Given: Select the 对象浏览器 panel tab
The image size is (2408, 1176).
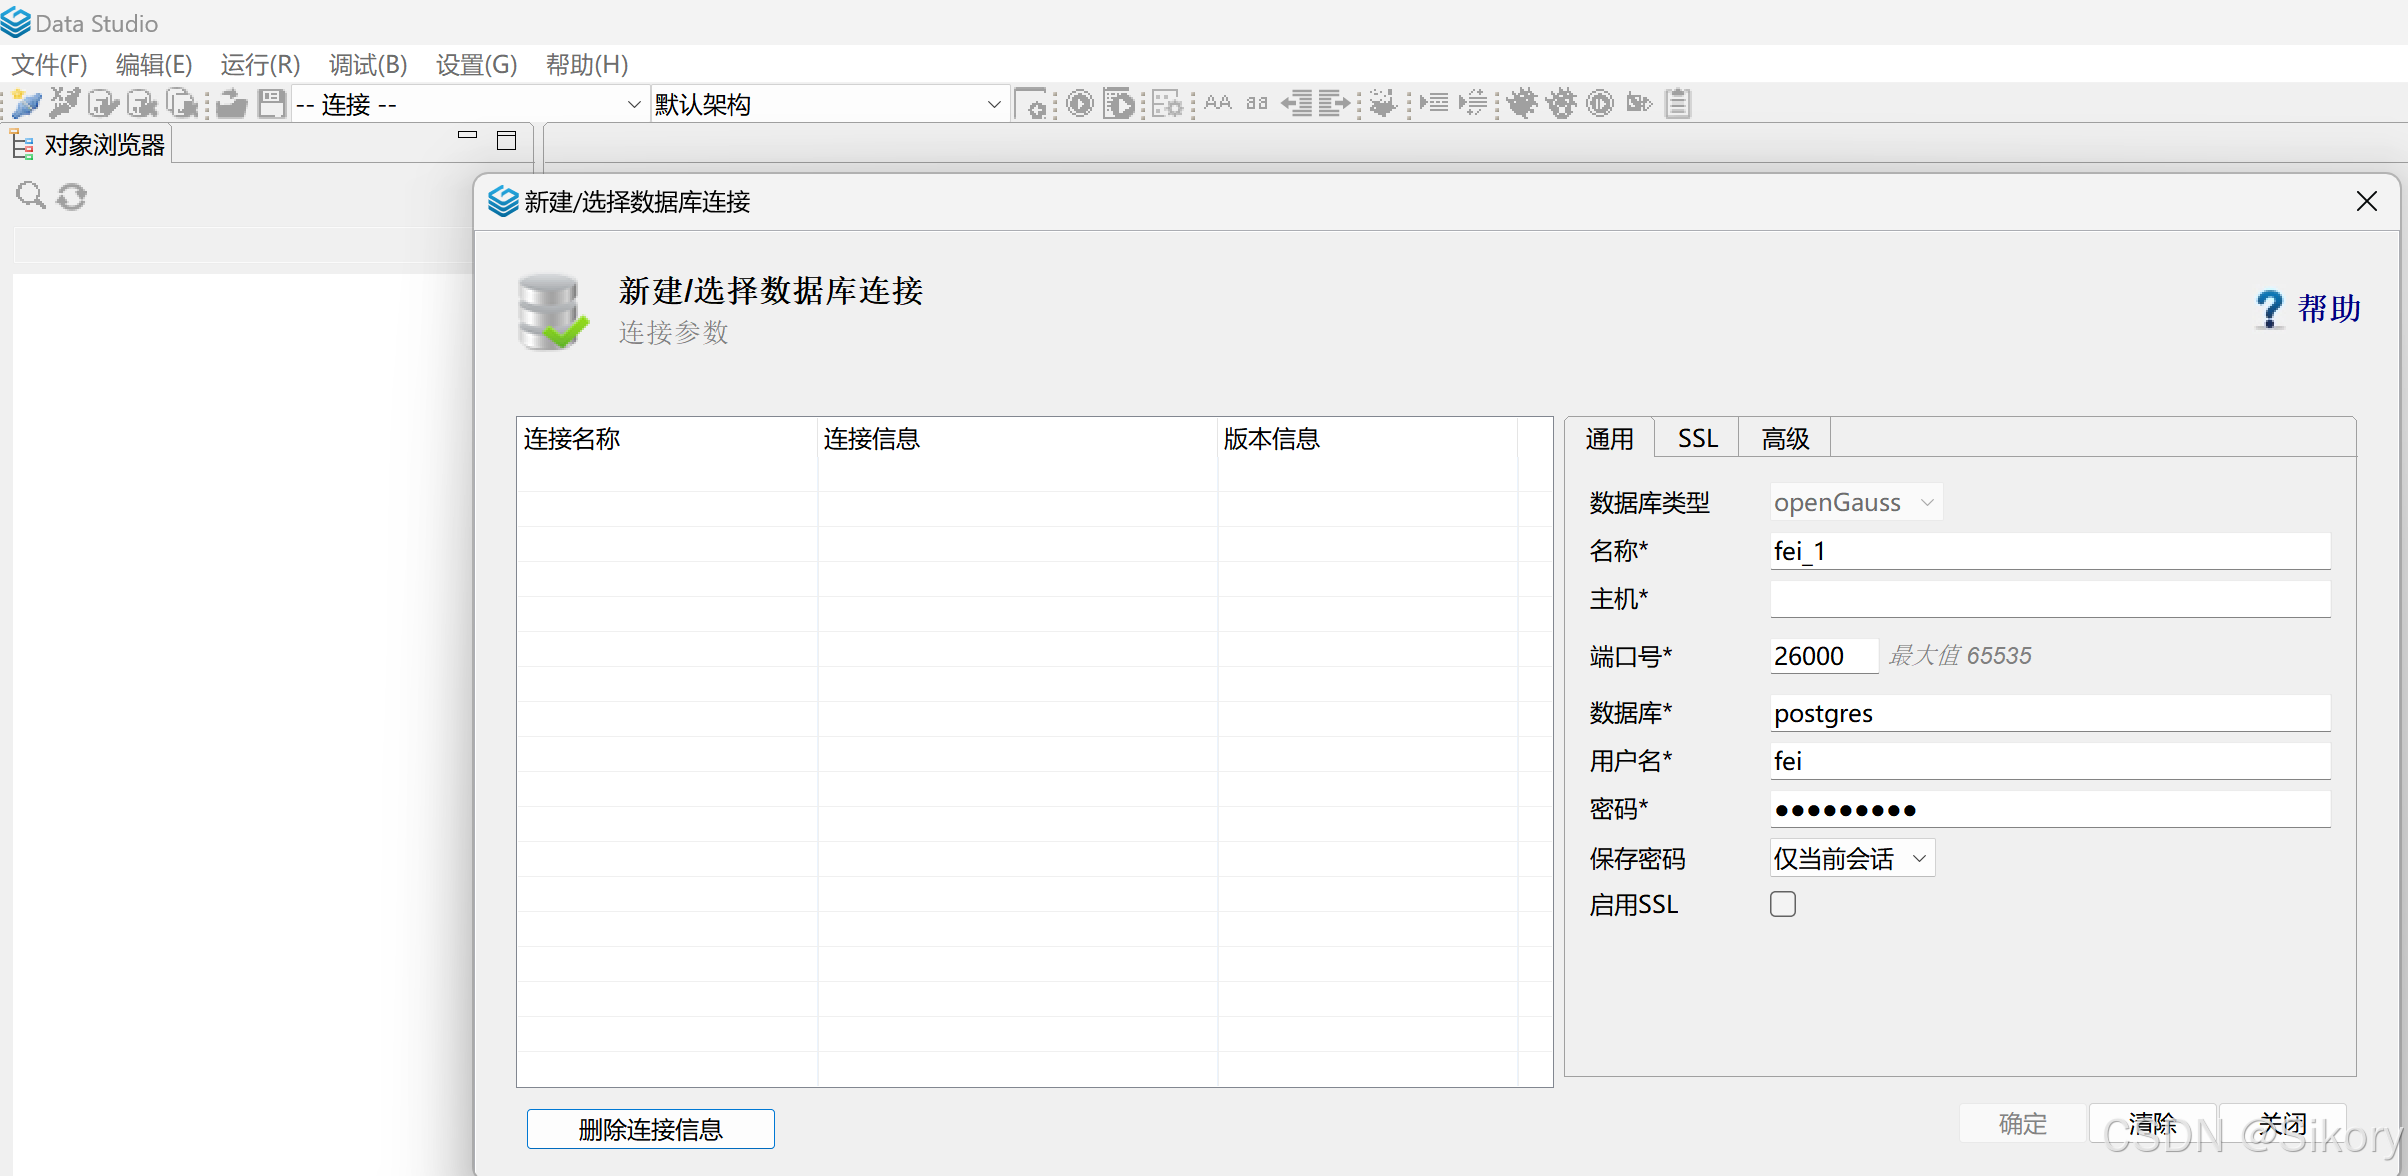Looking at the screenshot, I should click(90, 145).
